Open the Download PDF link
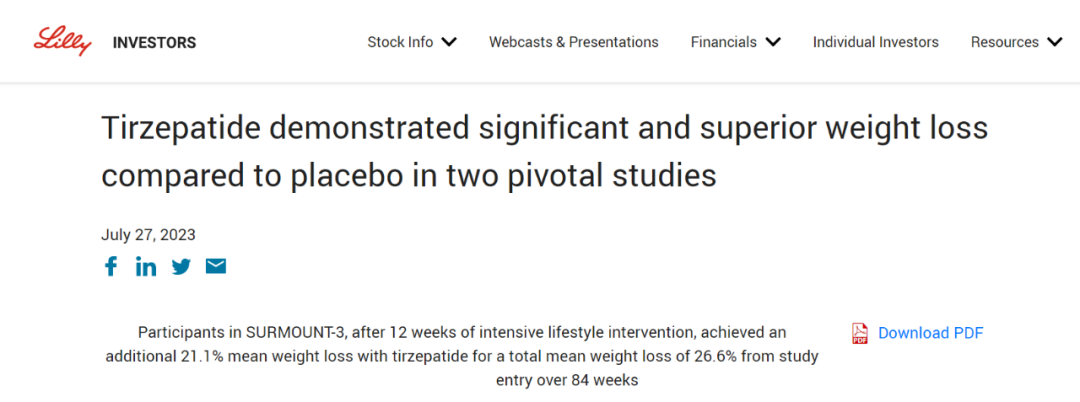This screenshot has width=1080, height=402. 931,333
